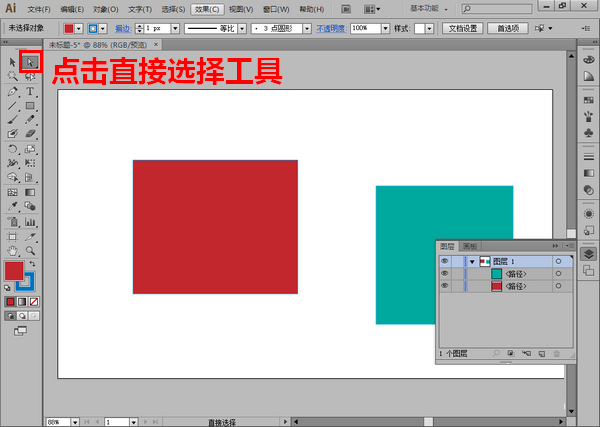Select the Direct Selection tool (white arrow)
Screen dimensions: 600x427
(x=30, y=62)
